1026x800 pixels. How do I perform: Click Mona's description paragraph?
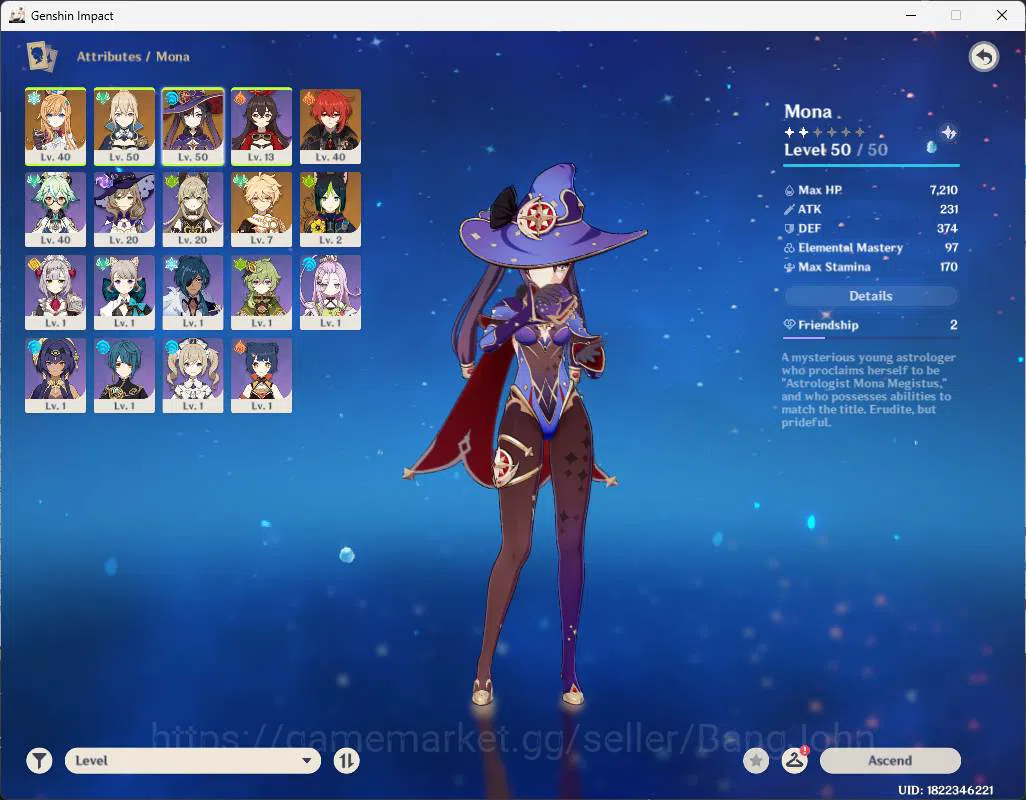[868, 390]
